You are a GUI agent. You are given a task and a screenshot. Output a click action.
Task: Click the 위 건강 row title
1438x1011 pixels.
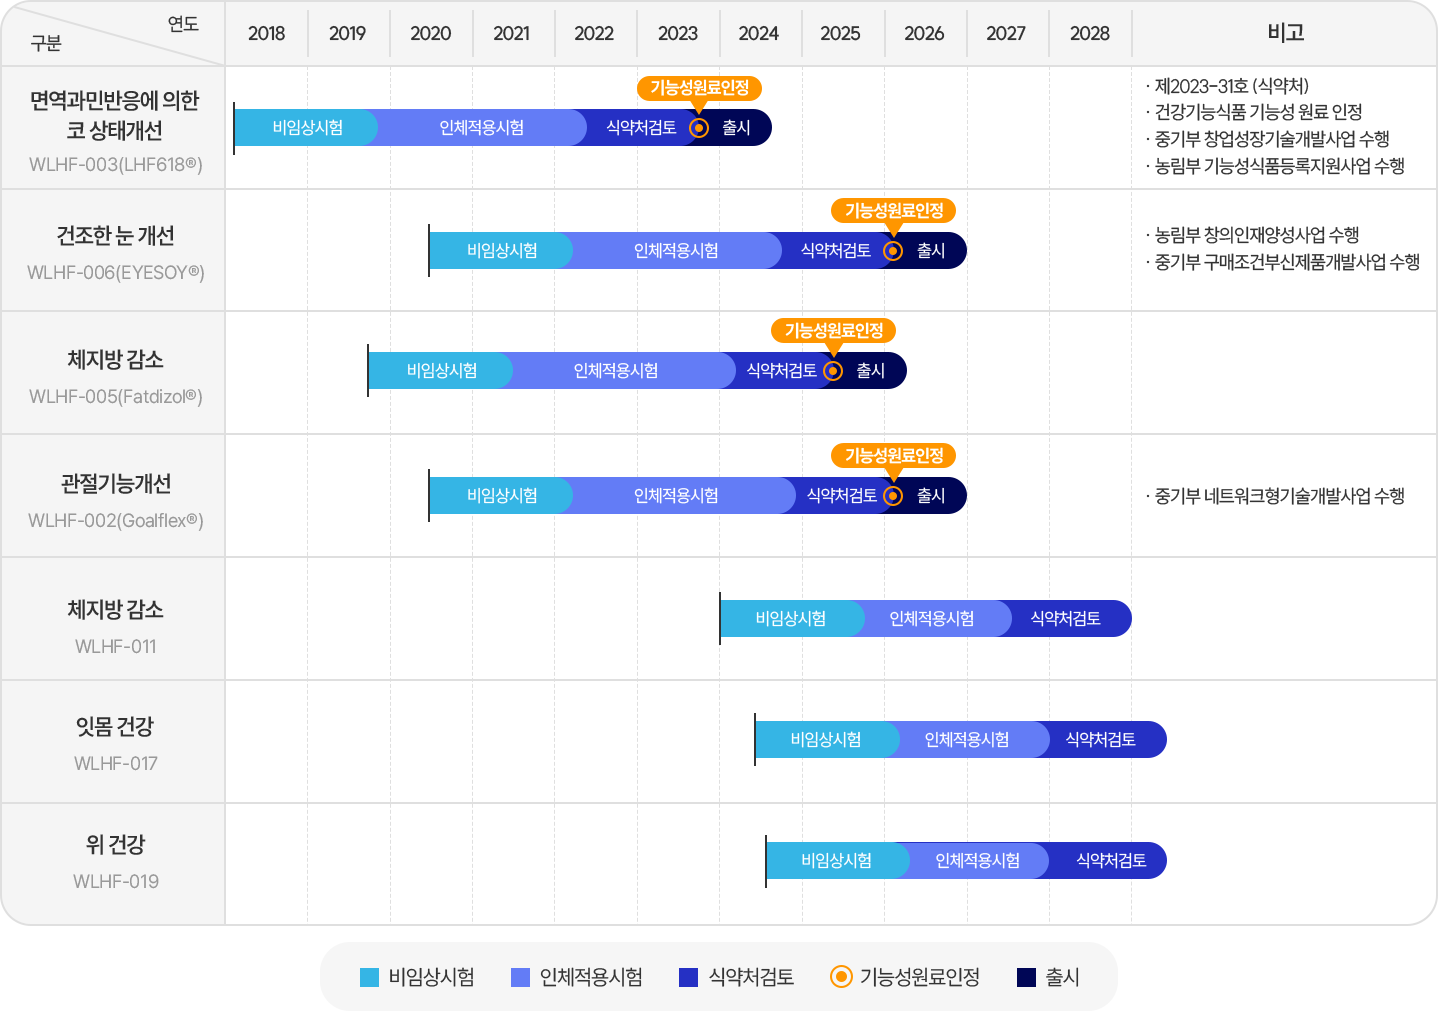pyautogui.click(x=116, y=845)
